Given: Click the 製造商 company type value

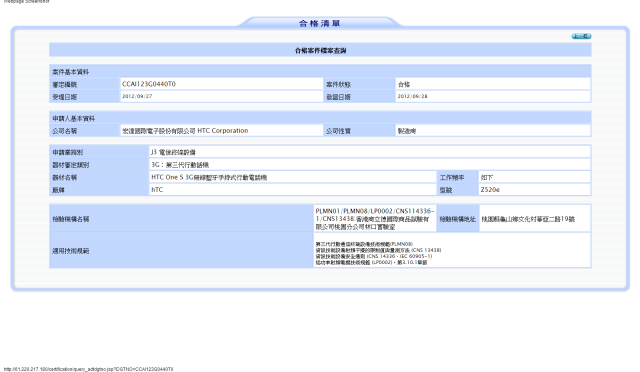Looking at the screenshot, I should point(407,131).
